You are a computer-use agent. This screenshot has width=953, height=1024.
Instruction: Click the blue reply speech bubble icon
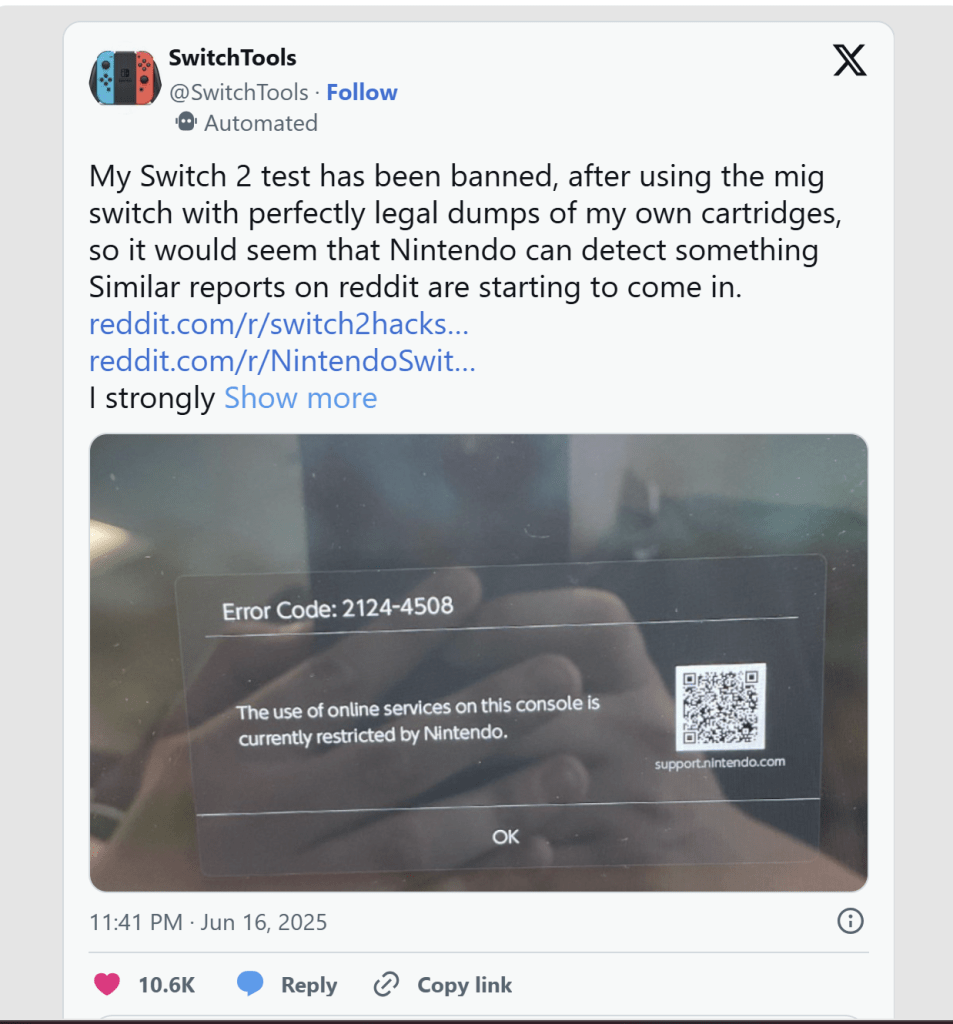click(250, 985)
